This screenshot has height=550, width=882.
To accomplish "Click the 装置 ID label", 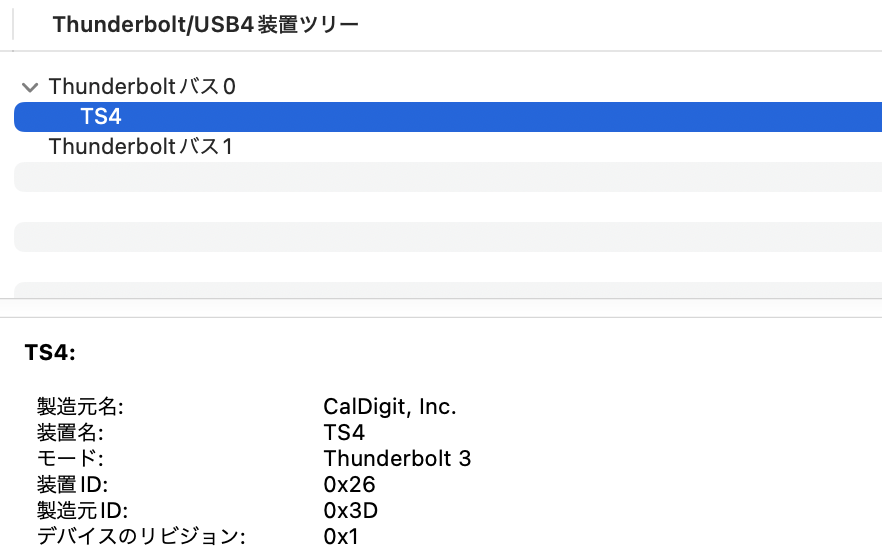I will click(72, 484).
